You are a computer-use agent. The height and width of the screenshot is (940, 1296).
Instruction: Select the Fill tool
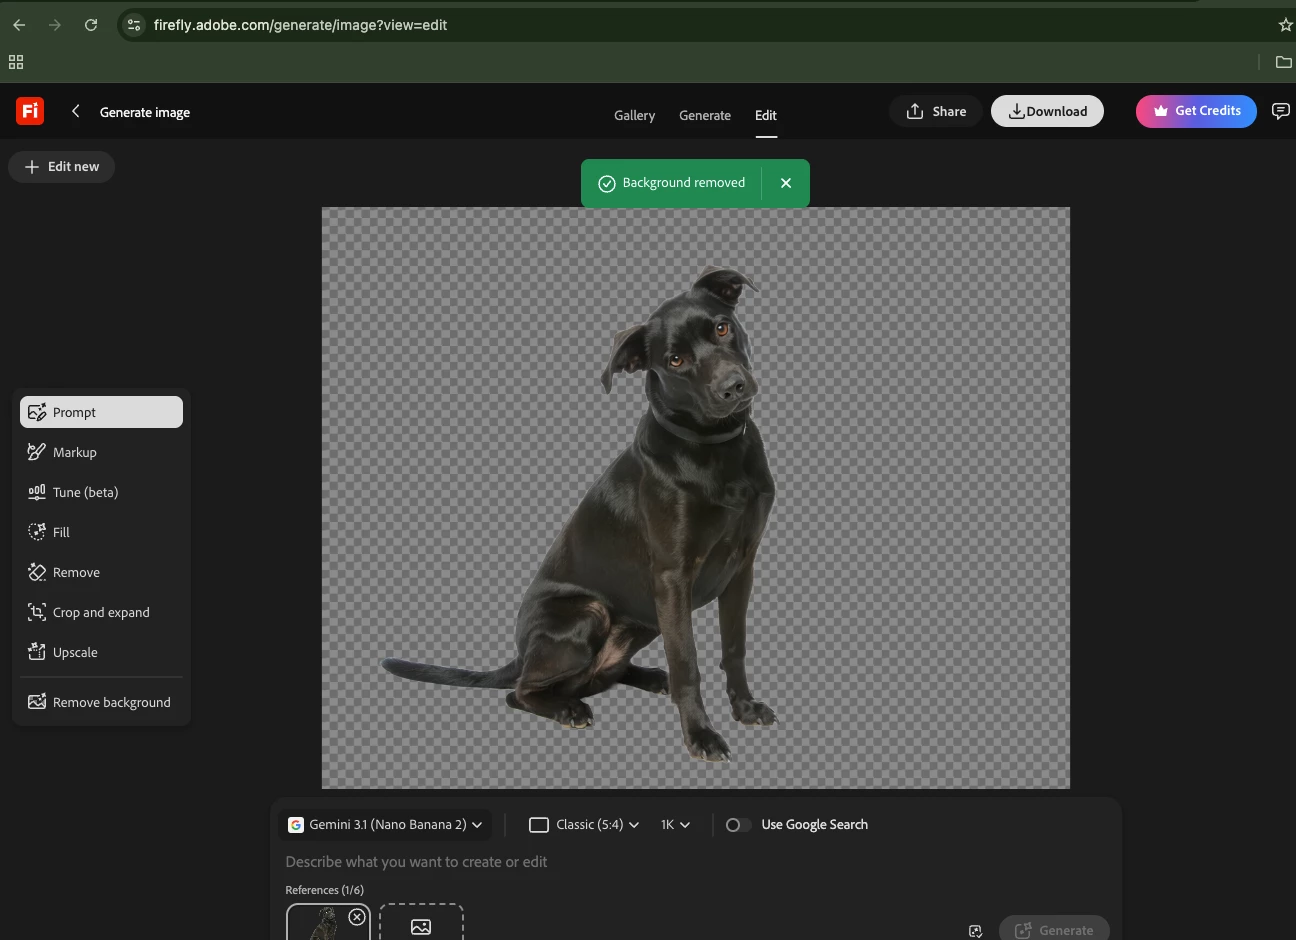click(x=101, y=532)
